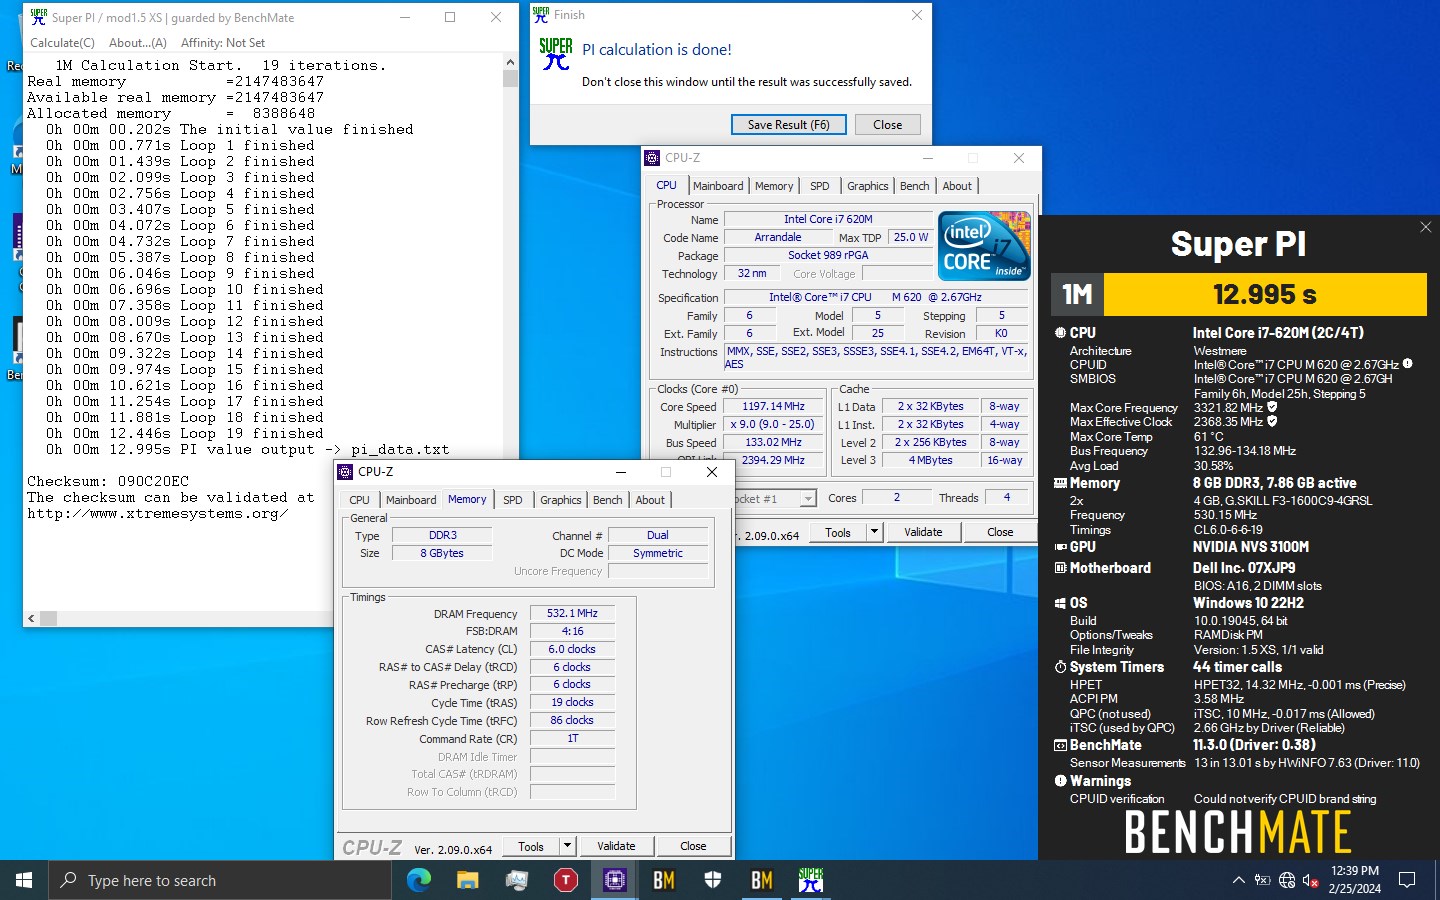
Task: Switch to CPU-Z via taskbar icon
Action: [x=614, y=880]
